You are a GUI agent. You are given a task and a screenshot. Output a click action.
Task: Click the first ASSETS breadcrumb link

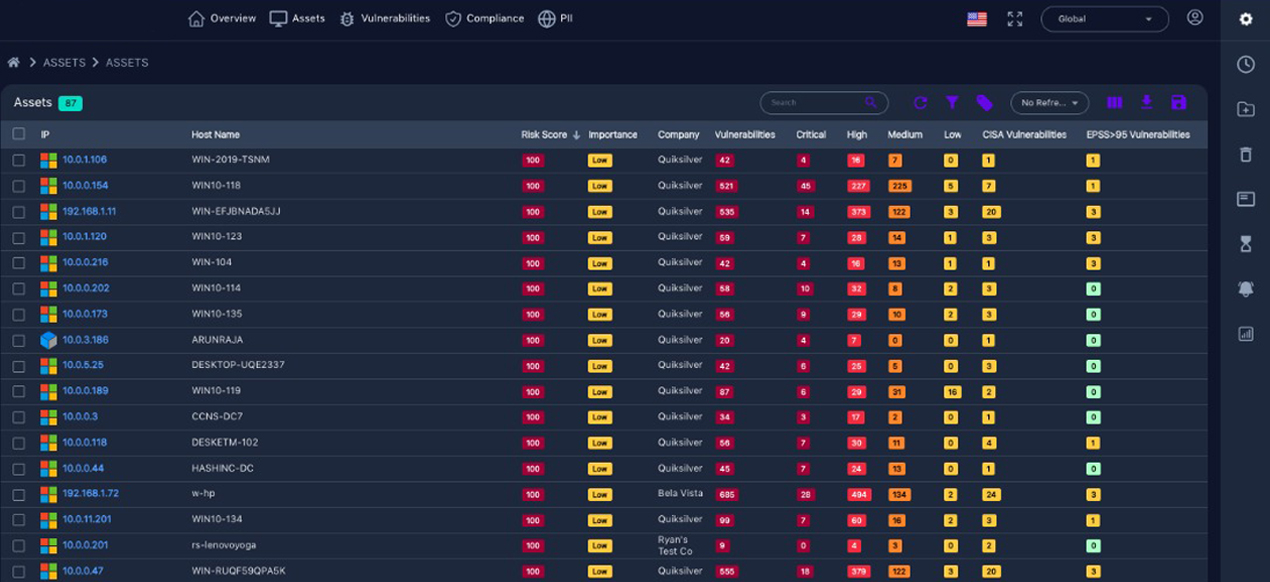(x=64, y=62)
